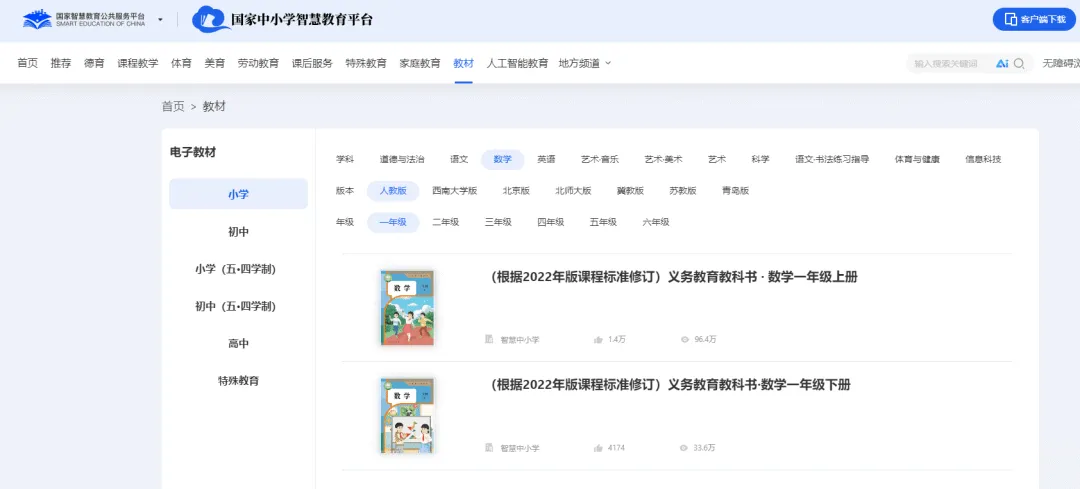Select the 语文 subject filter
Viewport: 1080px width, 489px height.
coord(459,159)
